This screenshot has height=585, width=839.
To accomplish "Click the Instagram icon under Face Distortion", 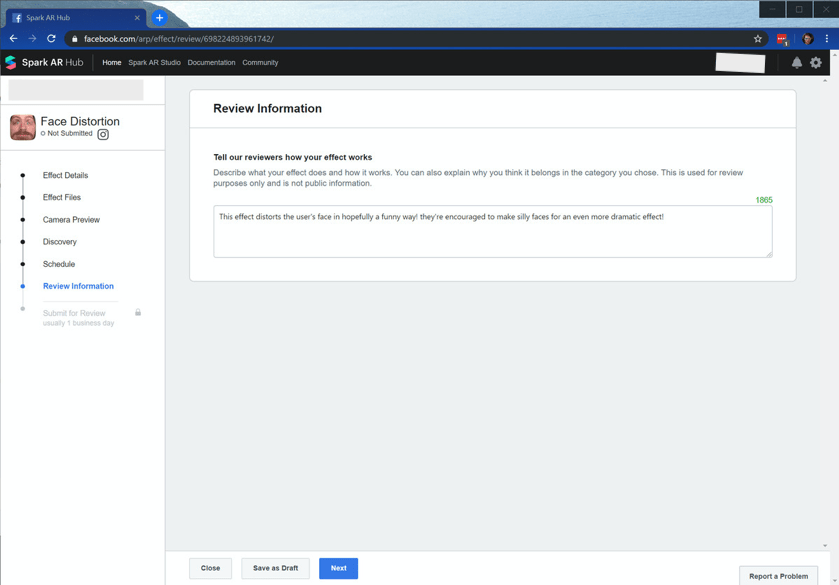I will pyautogui.click(x=103, y=134).
